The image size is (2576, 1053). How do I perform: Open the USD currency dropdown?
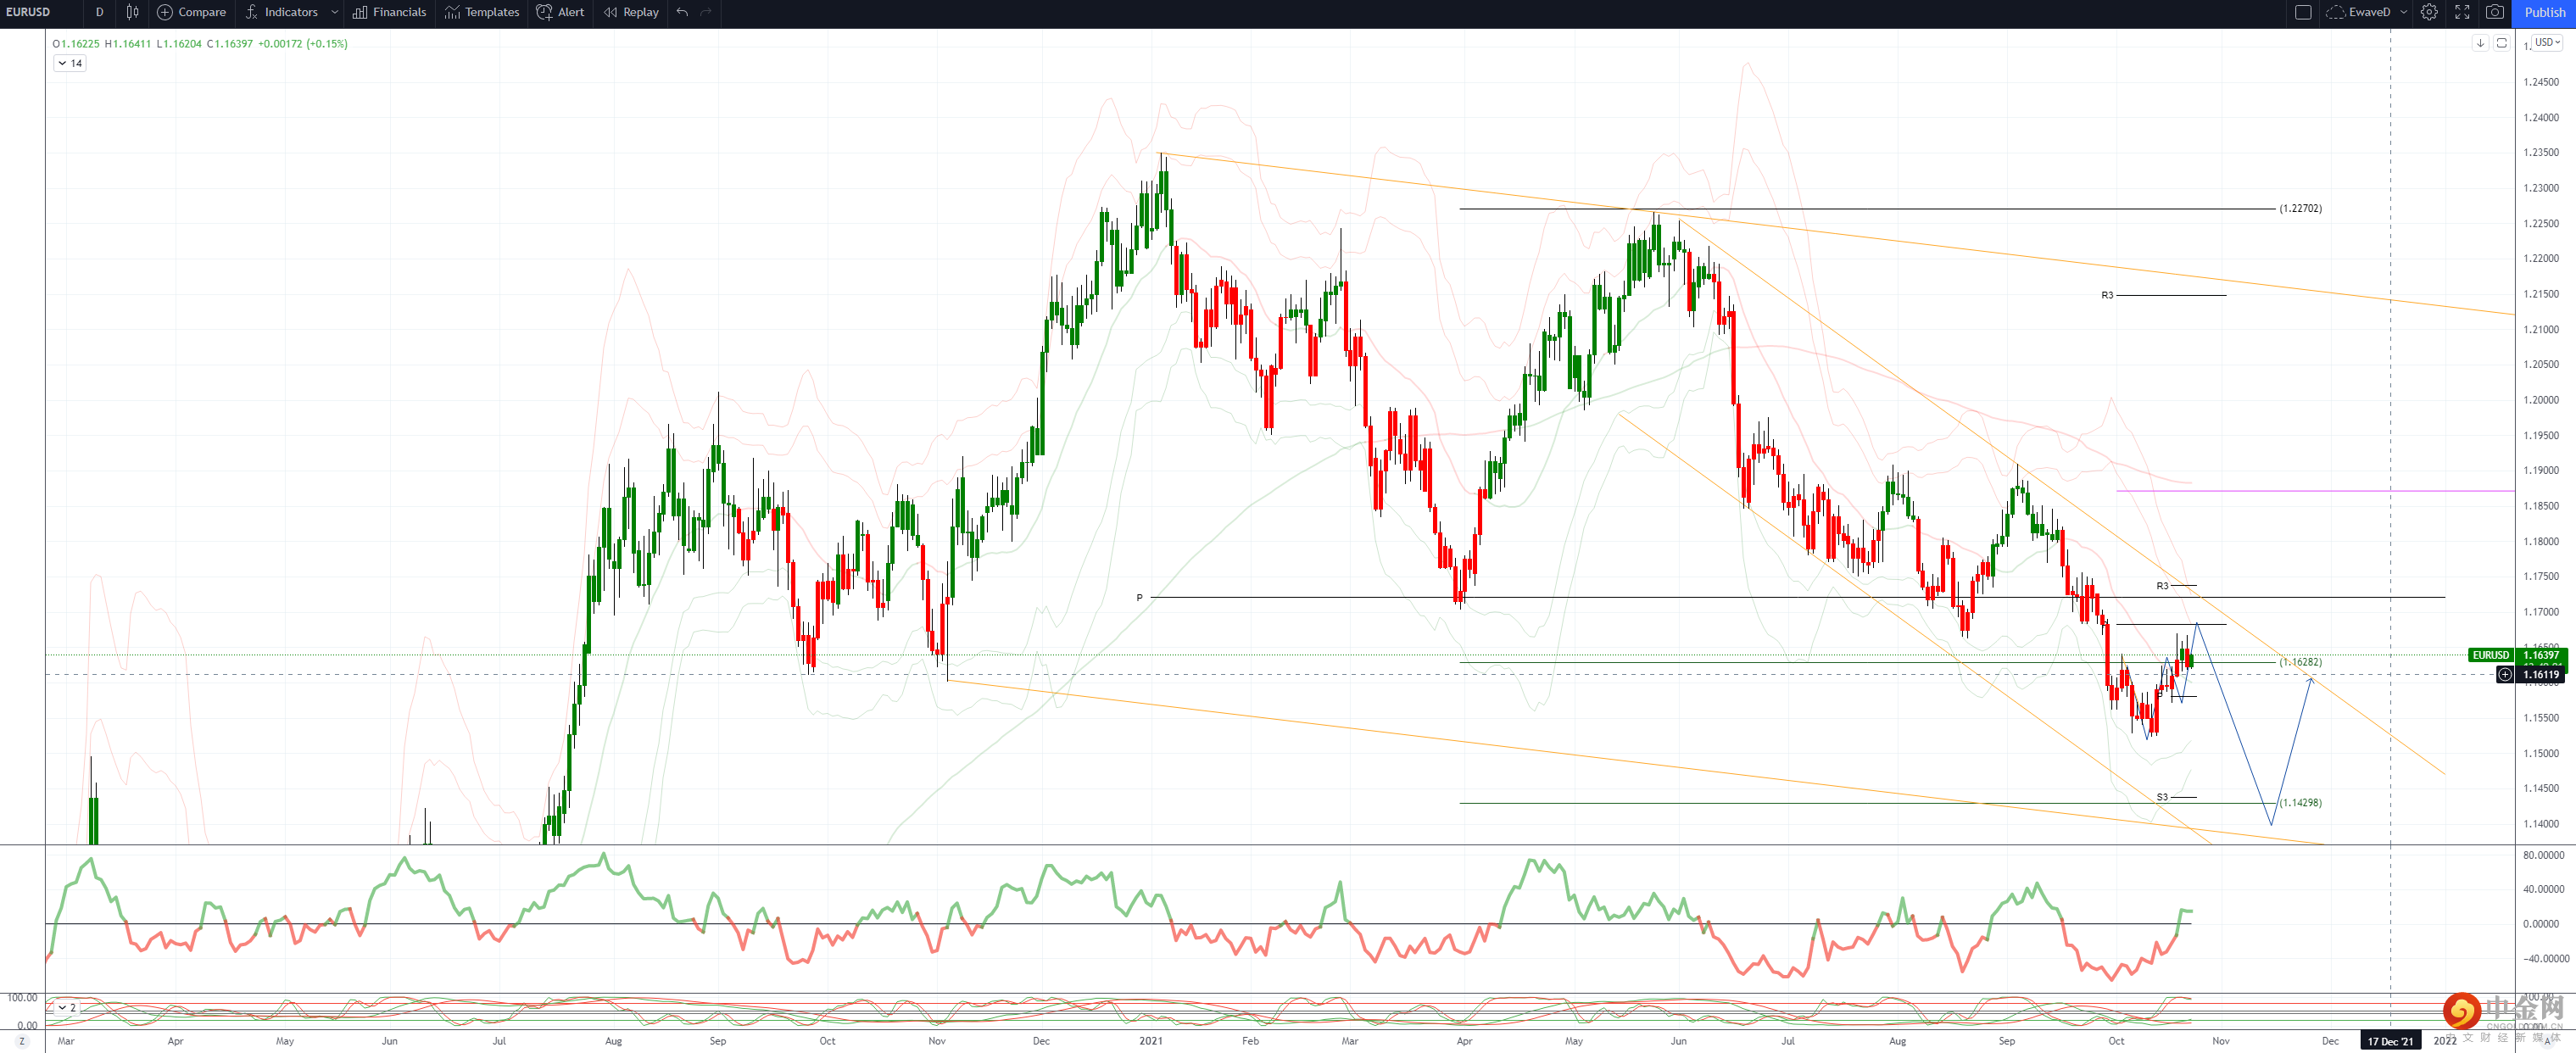coord(2547,42)
